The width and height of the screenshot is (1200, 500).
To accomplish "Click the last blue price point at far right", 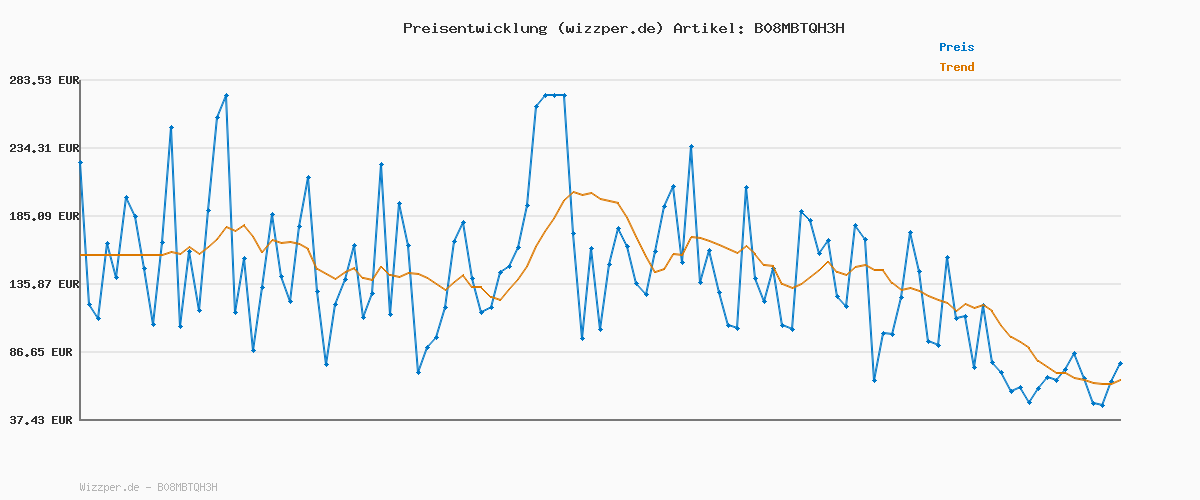I will (x=1120, y=364).
